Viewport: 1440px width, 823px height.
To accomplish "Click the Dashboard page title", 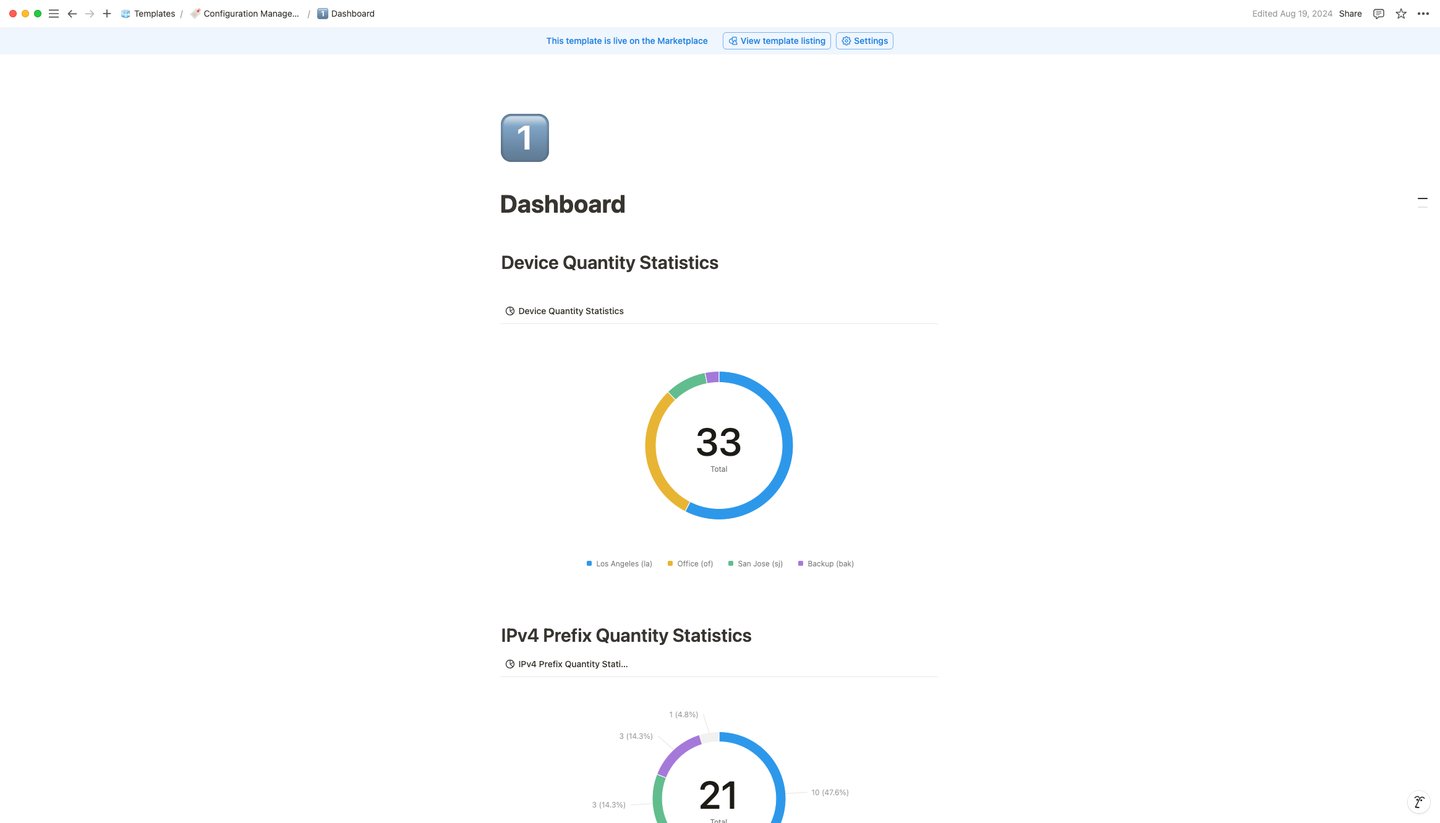I will [x=562, y=204].
